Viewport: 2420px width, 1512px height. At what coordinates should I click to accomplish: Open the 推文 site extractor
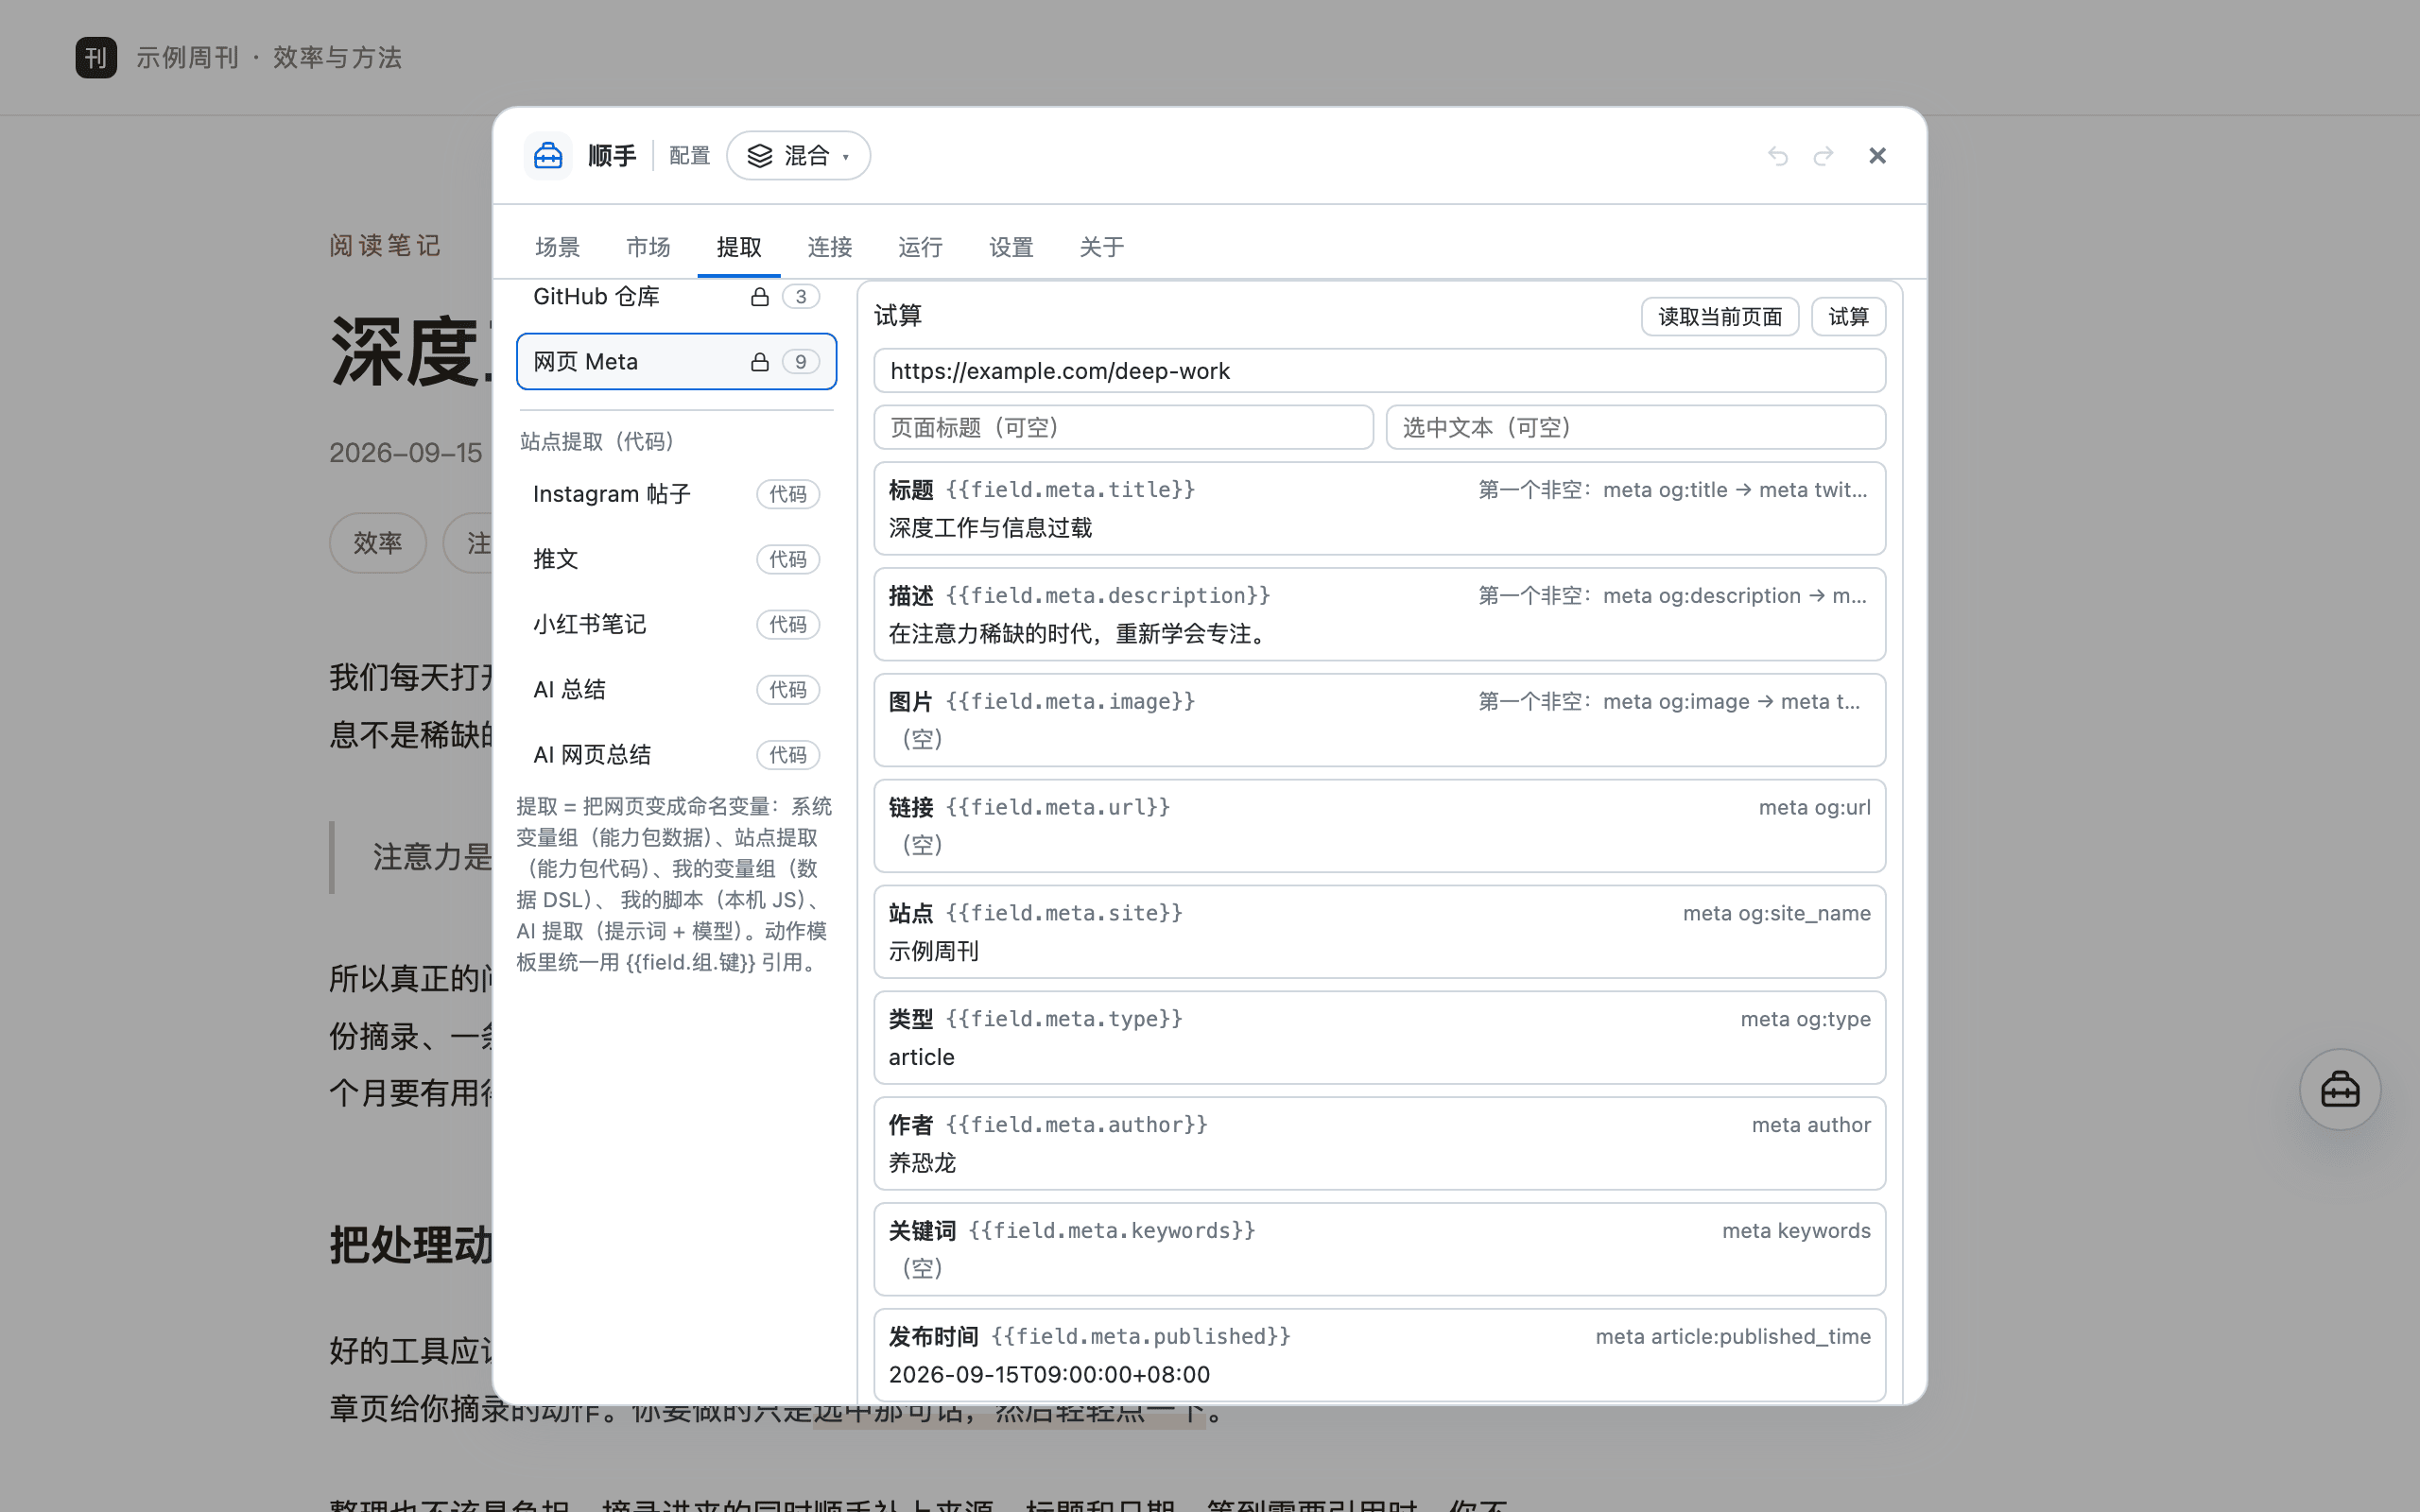click(x=676, y=559)
